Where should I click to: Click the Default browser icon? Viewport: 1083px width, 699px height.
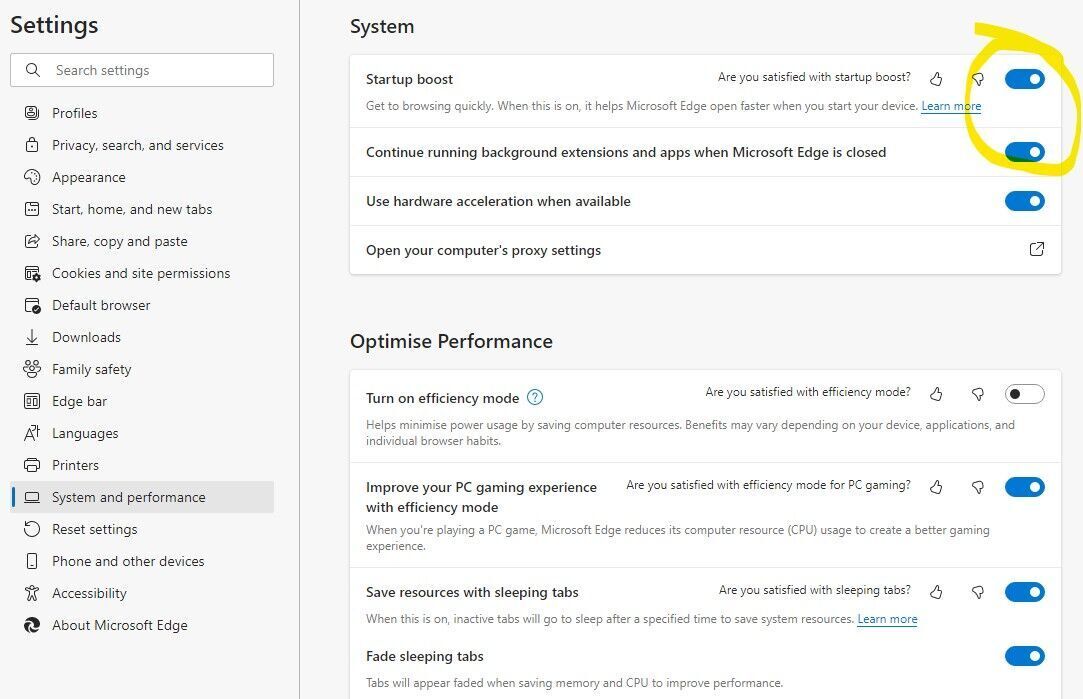point(32,305)
